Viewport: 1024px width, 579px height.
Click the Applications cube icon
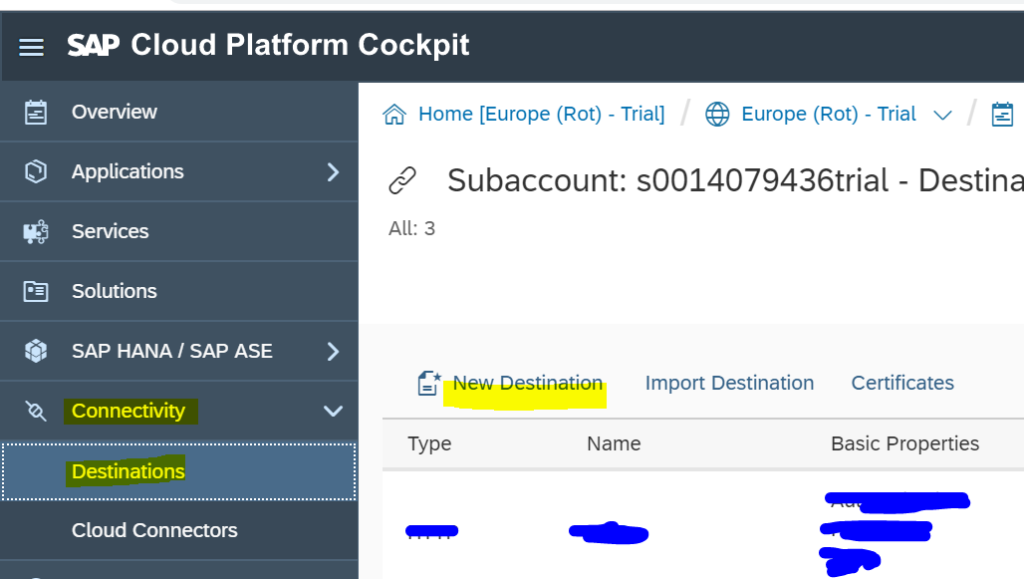click(36, 172)
